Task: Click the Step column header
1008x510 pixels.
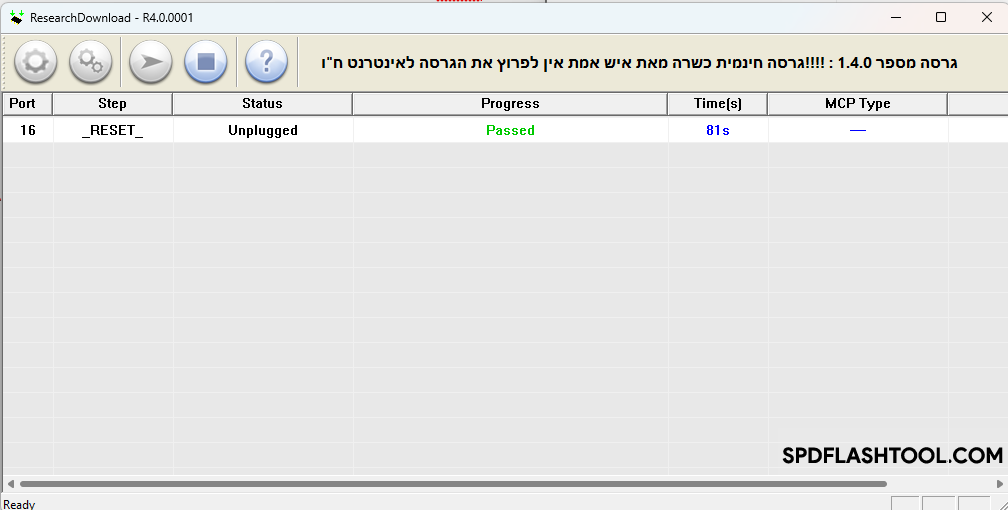Action: click(x=112, y=103)
